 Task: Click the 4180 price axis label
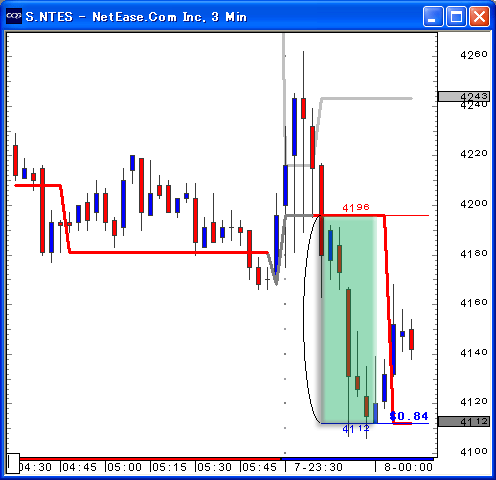[474, 253]
